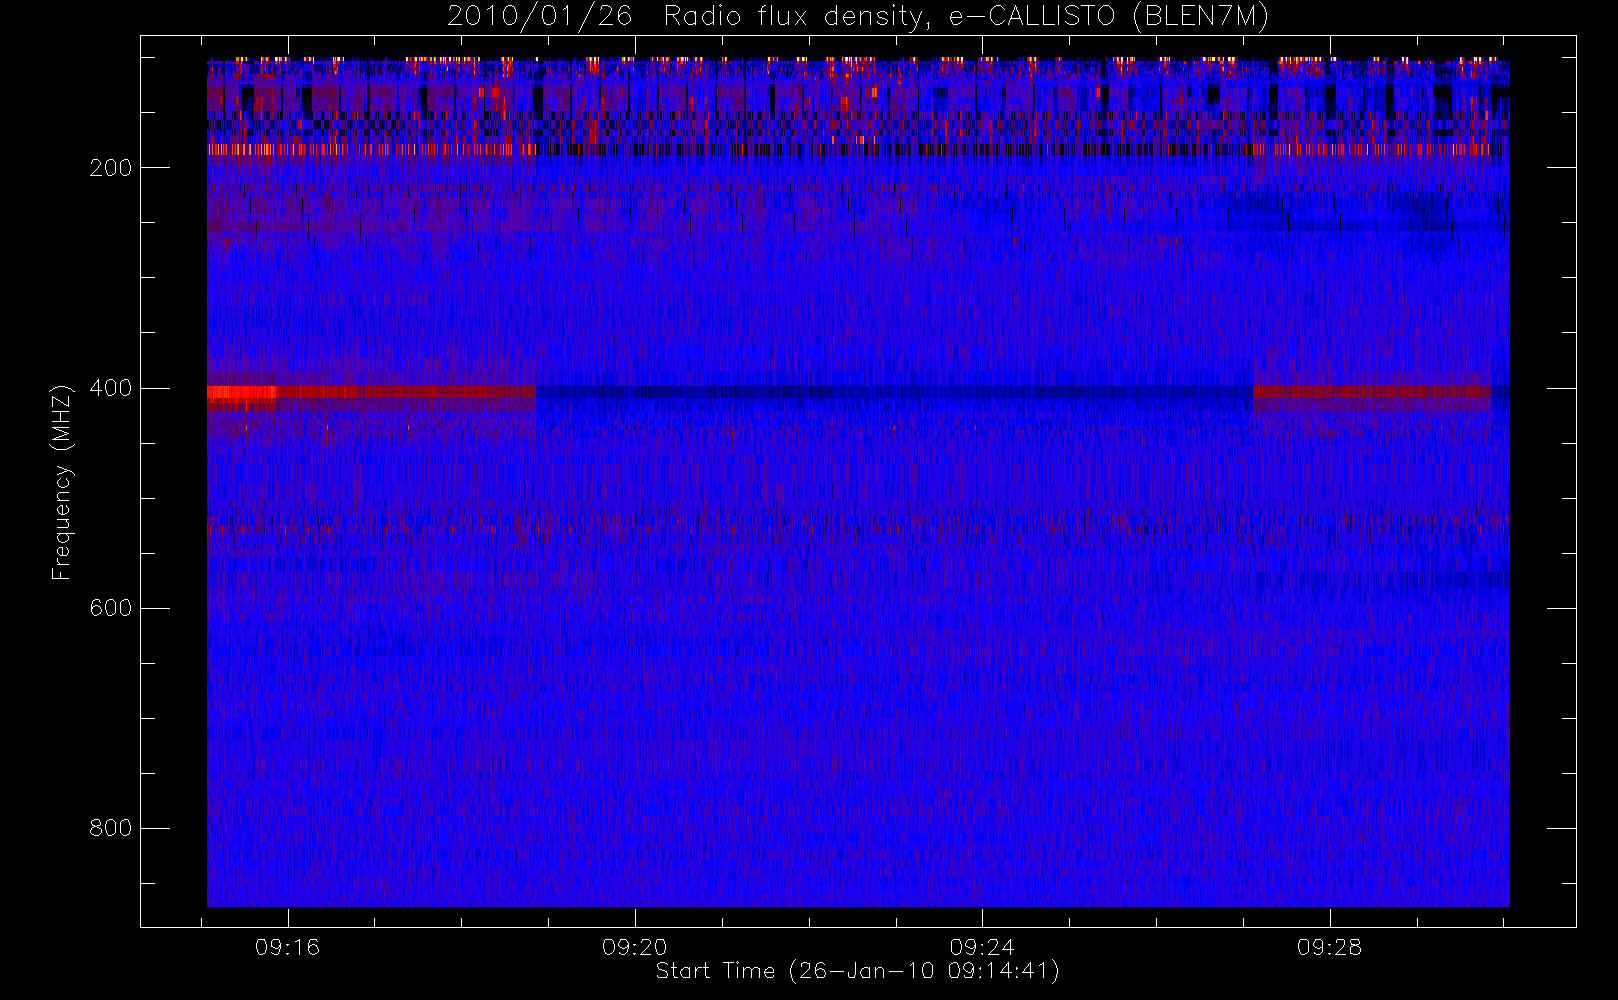Click the "Frequency (MHZ)" axis label

point(62,482)
